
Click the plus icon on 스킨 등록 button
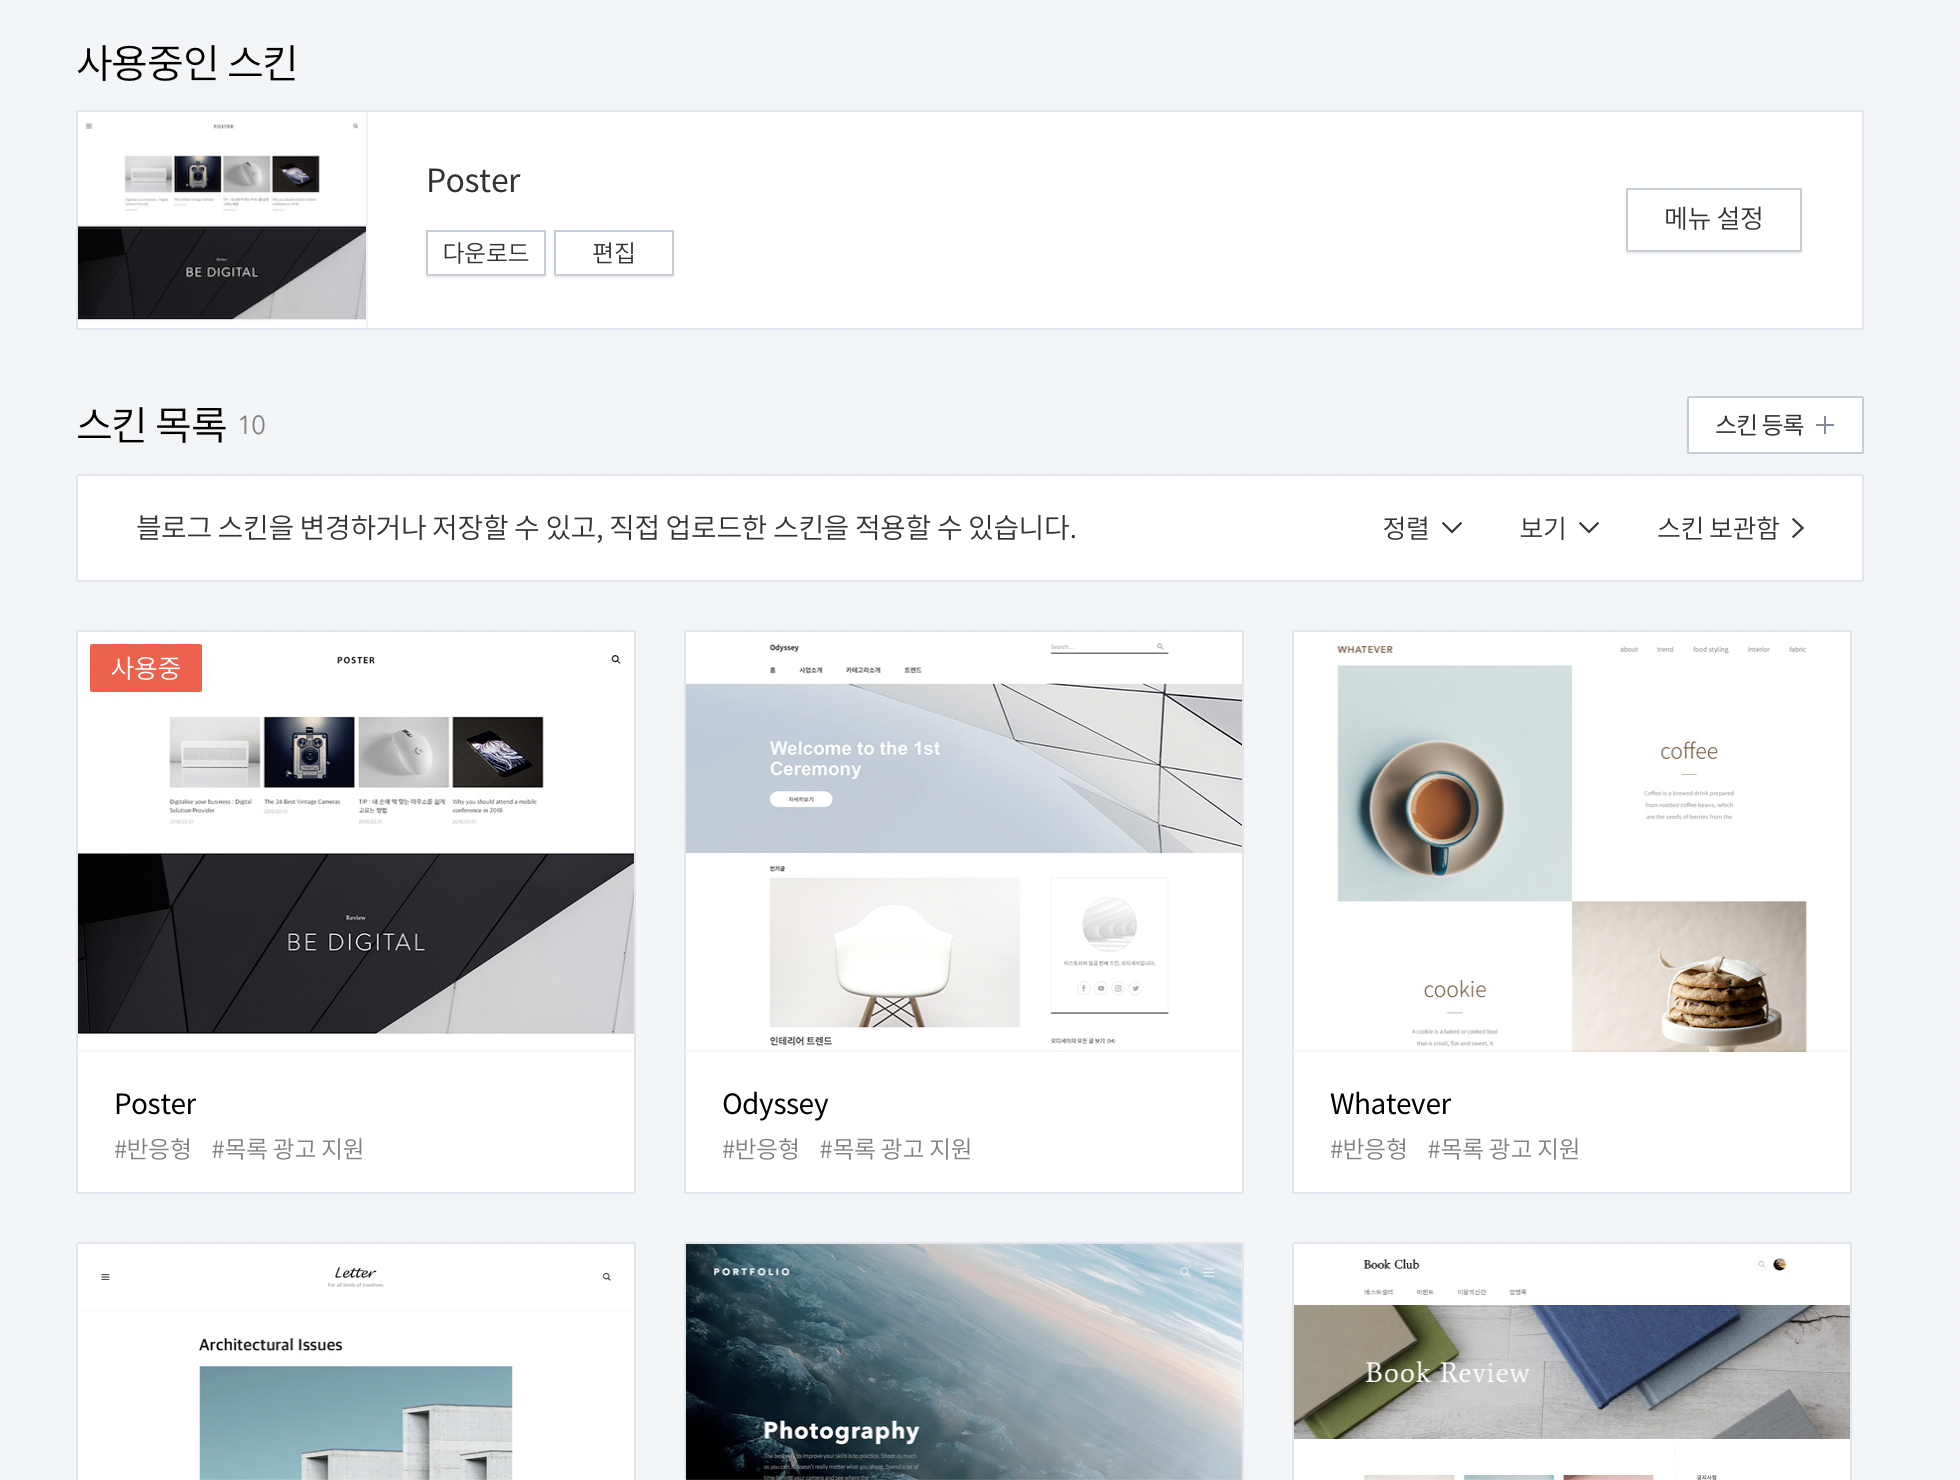[1825, 425]
